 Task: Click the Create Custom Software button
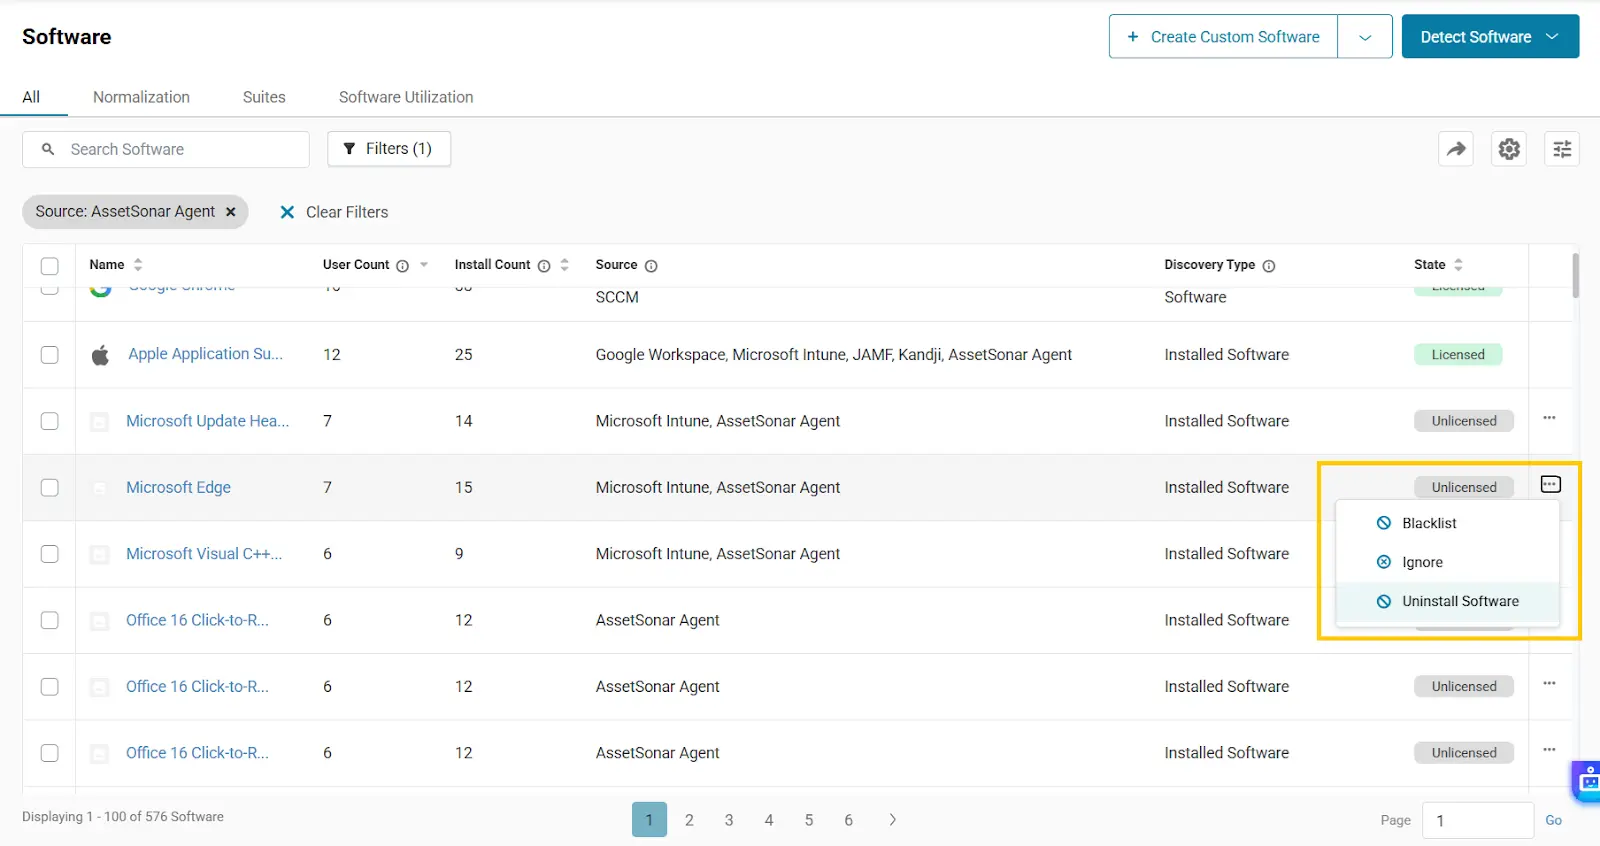[1223, 37]
